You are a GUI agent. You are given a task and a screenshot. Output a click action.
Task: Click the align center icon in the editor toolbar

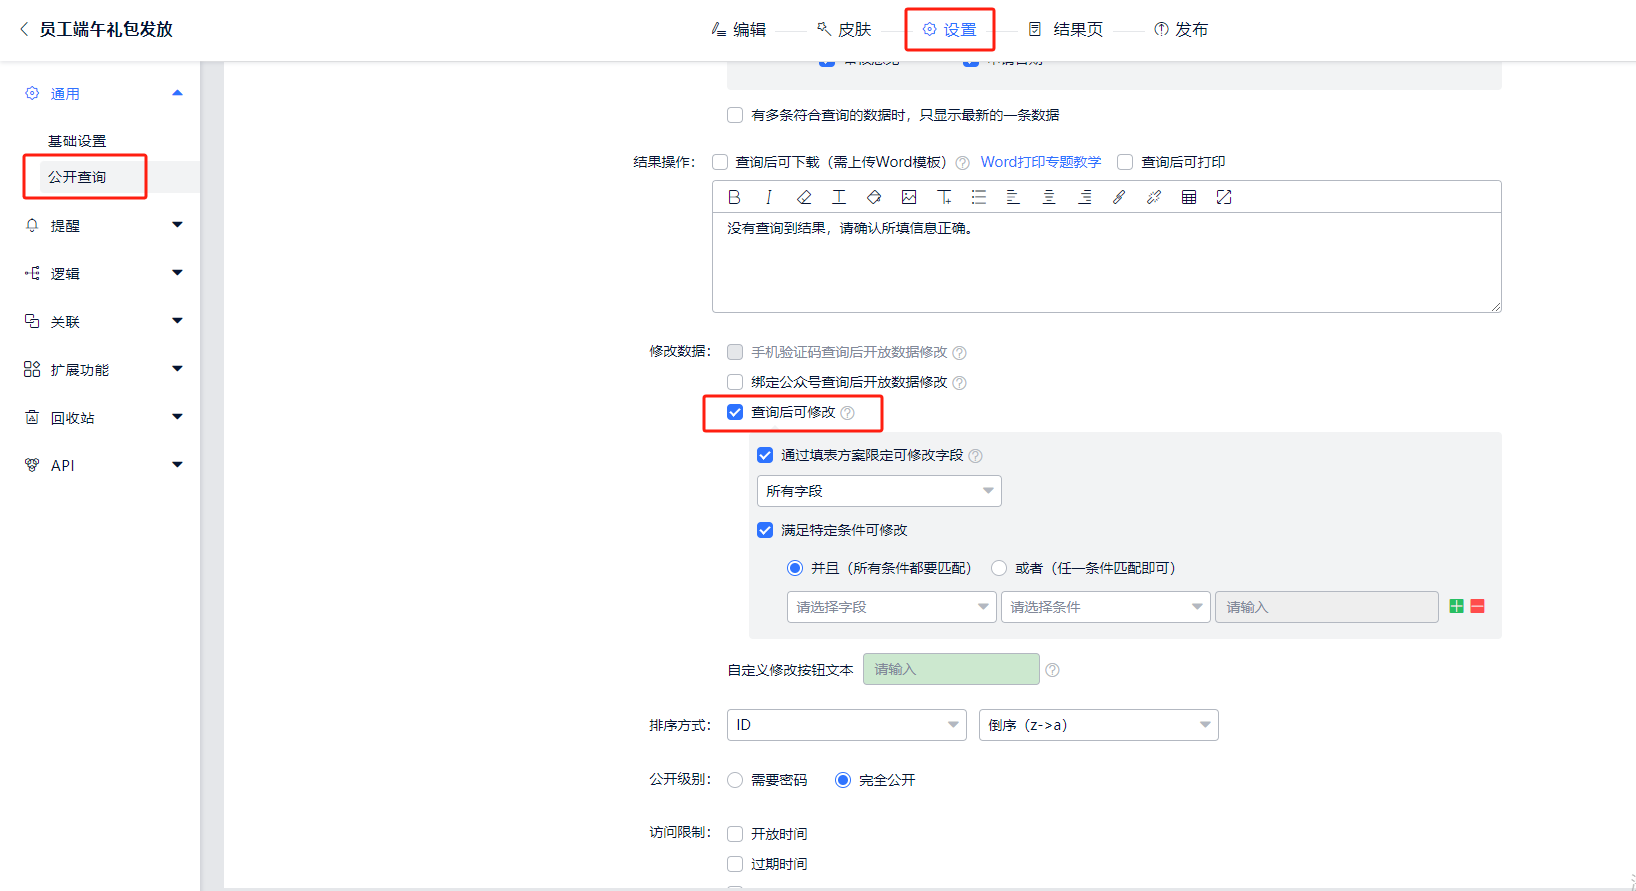(1049, 197)
